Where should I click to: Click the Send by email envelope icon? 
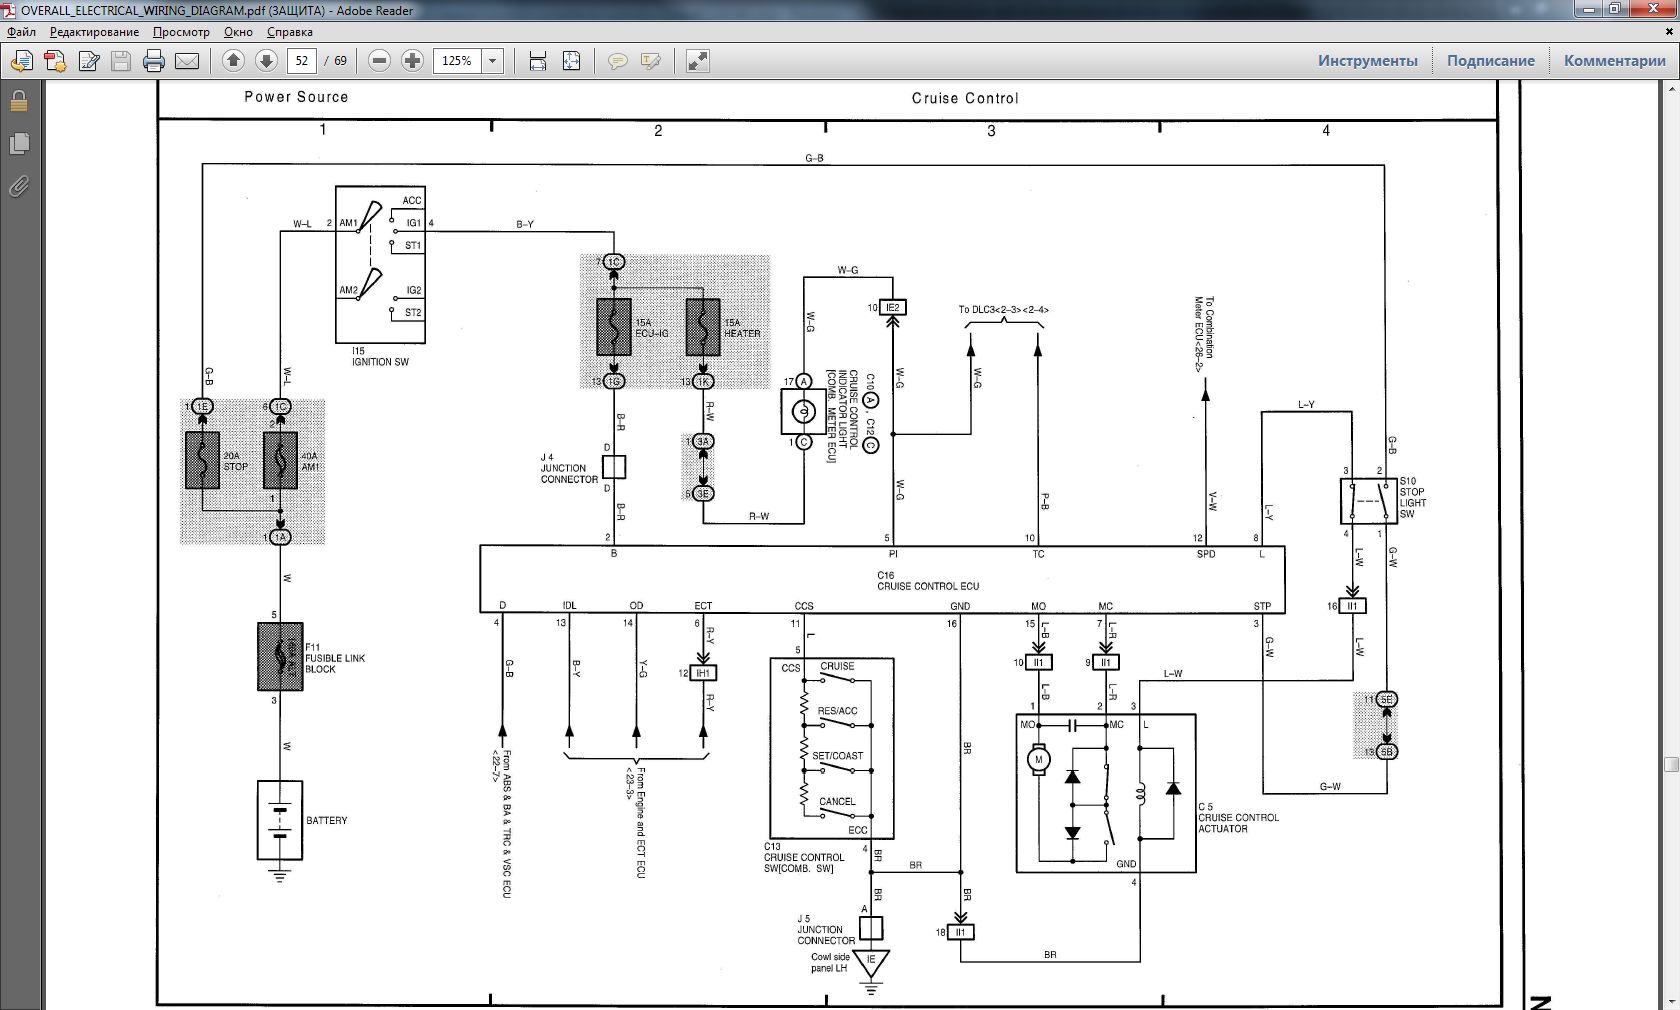[x=187, y=61]
